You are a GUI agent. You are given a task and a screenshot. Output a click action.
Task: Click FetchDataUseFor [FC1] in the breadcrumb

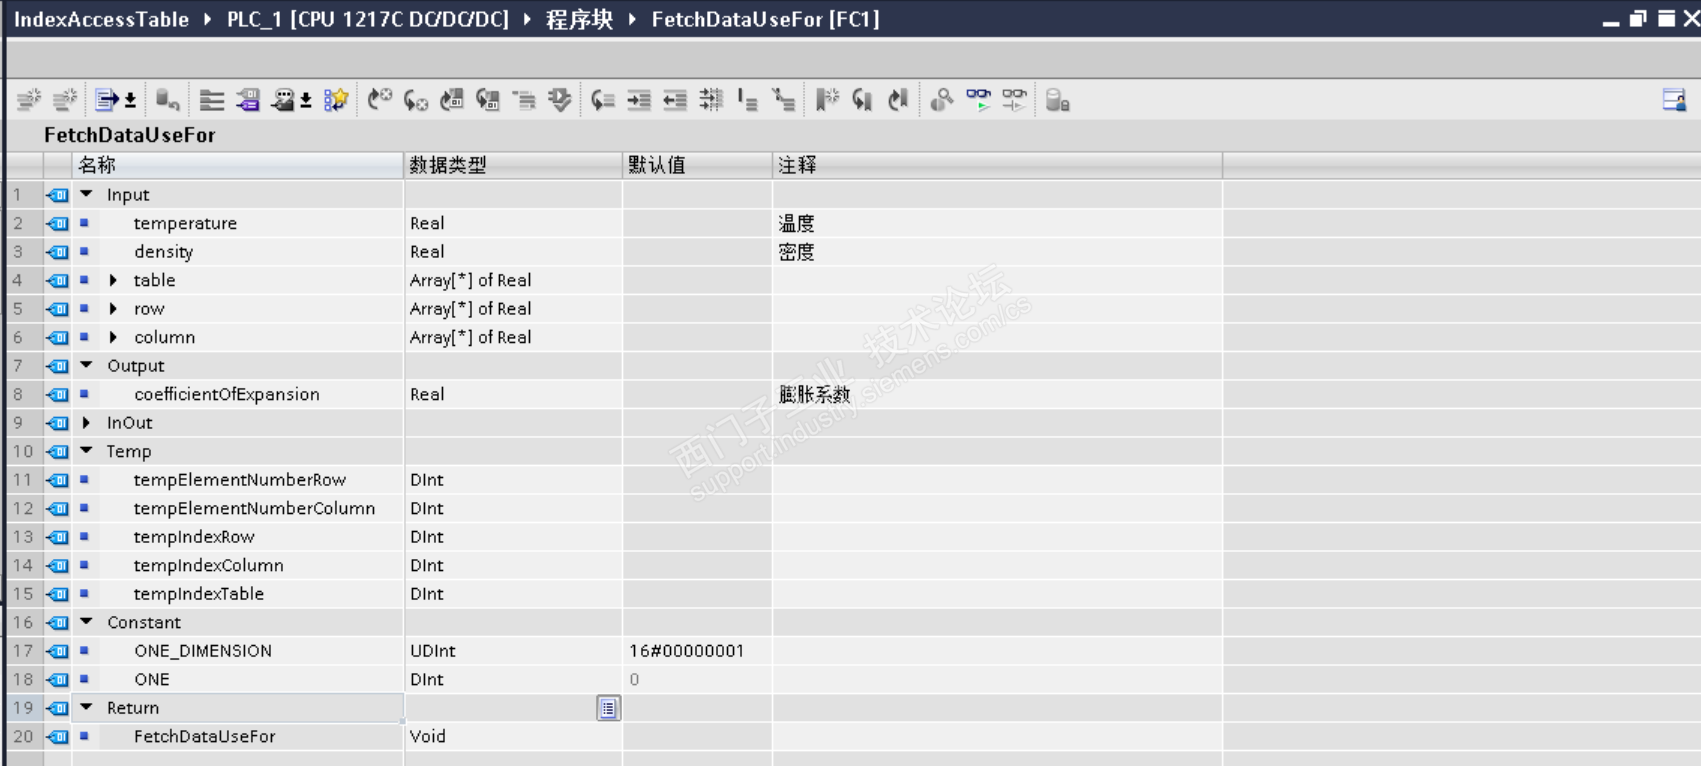(x=765, y=19)
